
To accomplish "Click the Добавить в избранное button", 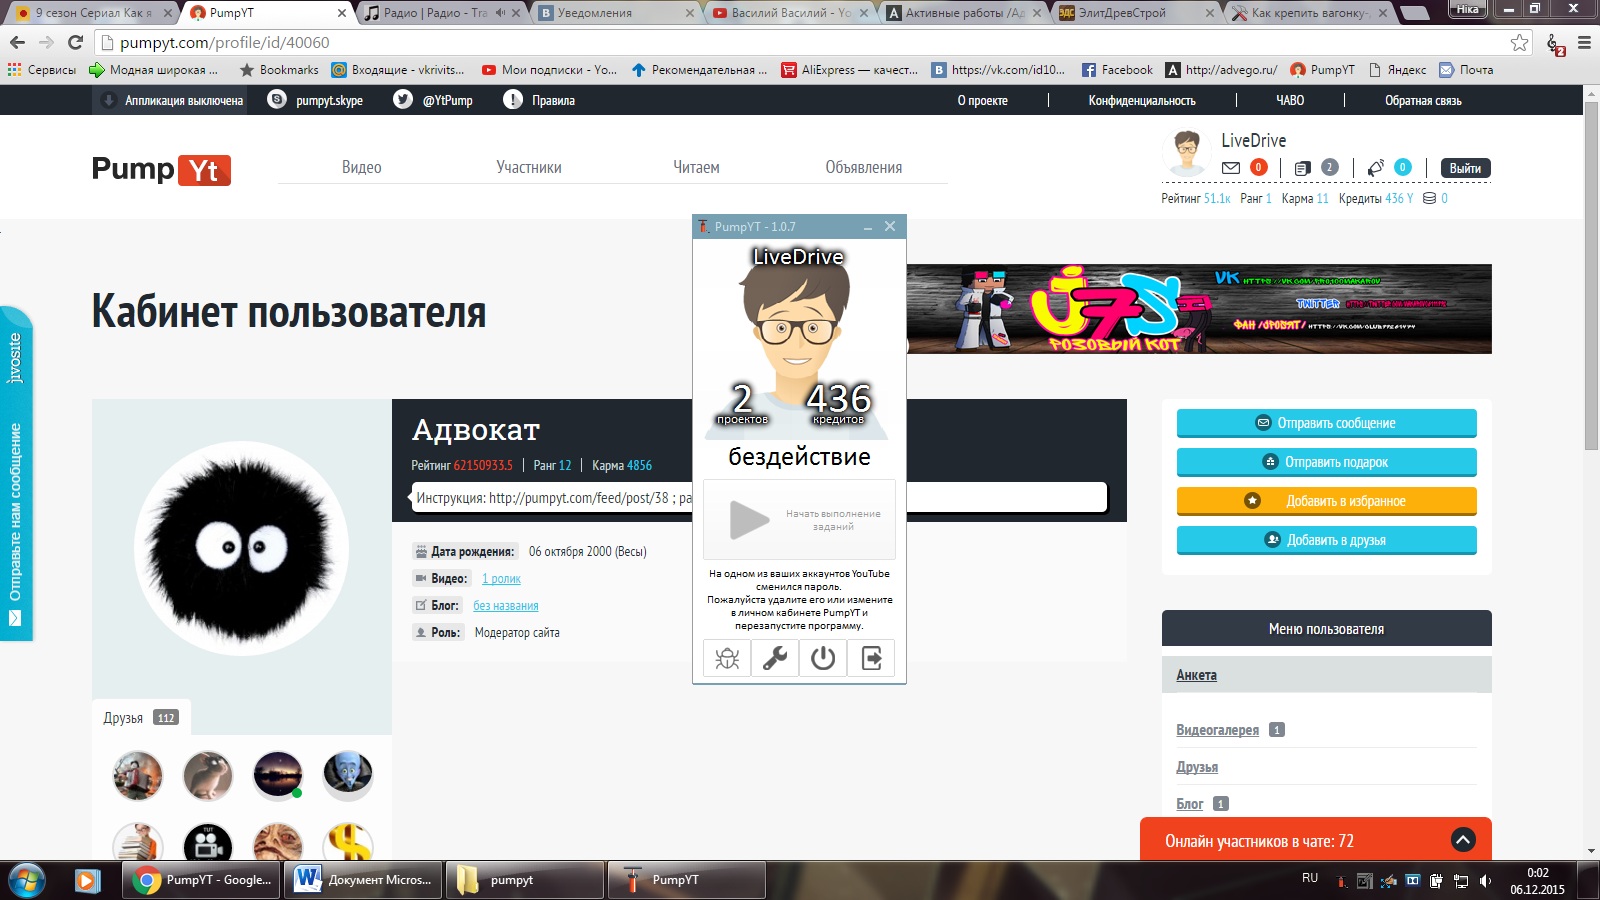I will (1327, 501).
